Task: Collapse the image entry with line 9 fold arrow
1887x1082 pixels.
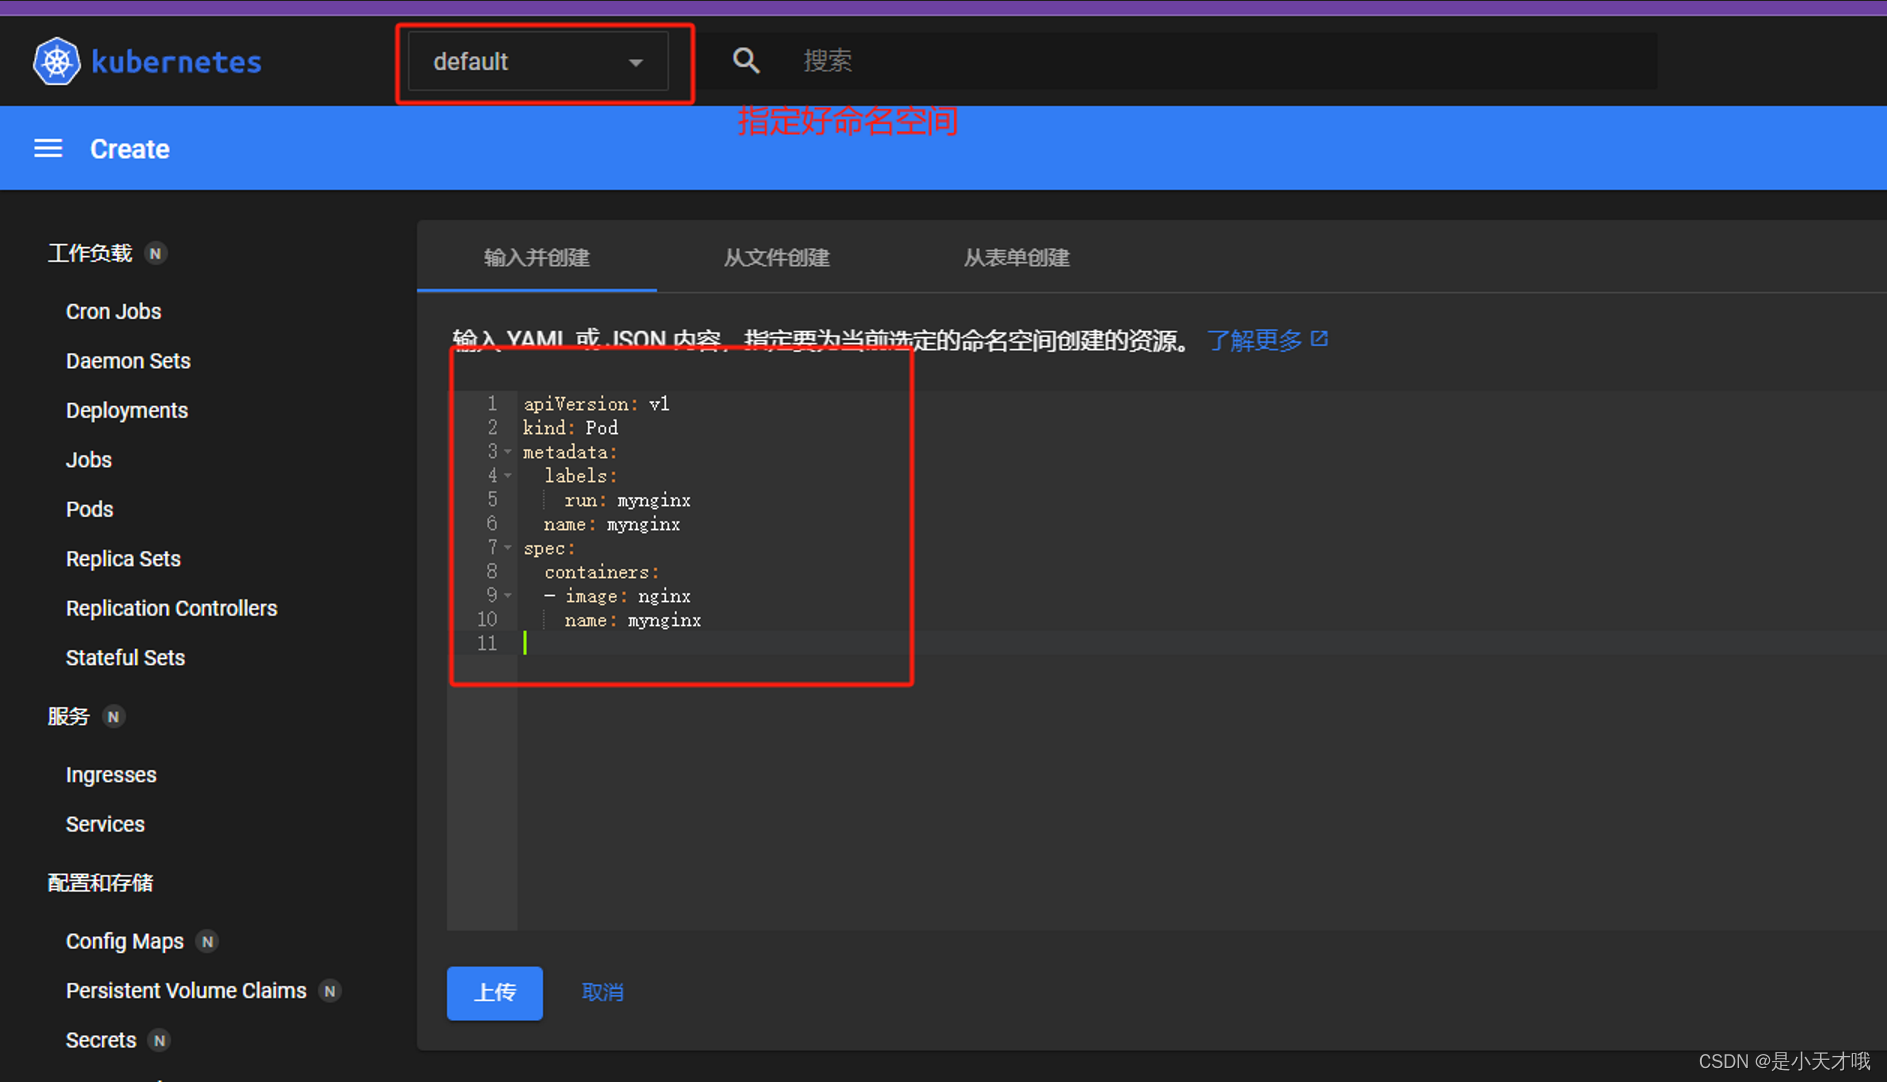Action: tap(508, 595)
